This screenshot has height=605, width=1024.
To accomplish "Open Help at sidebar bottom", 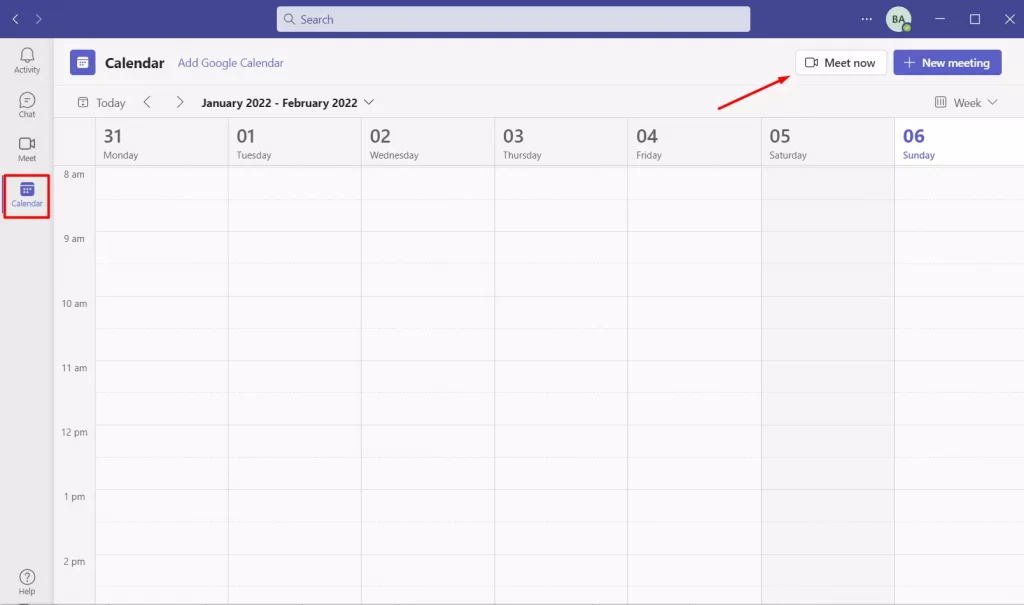I will [x=27, y=581].
